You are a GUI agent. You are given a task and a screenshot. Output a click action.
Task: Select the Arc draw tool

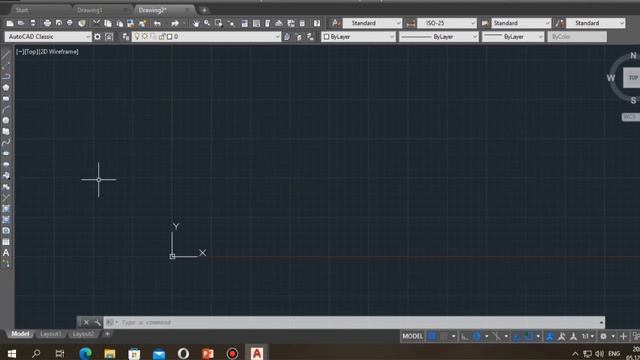[x=6, y=110]
